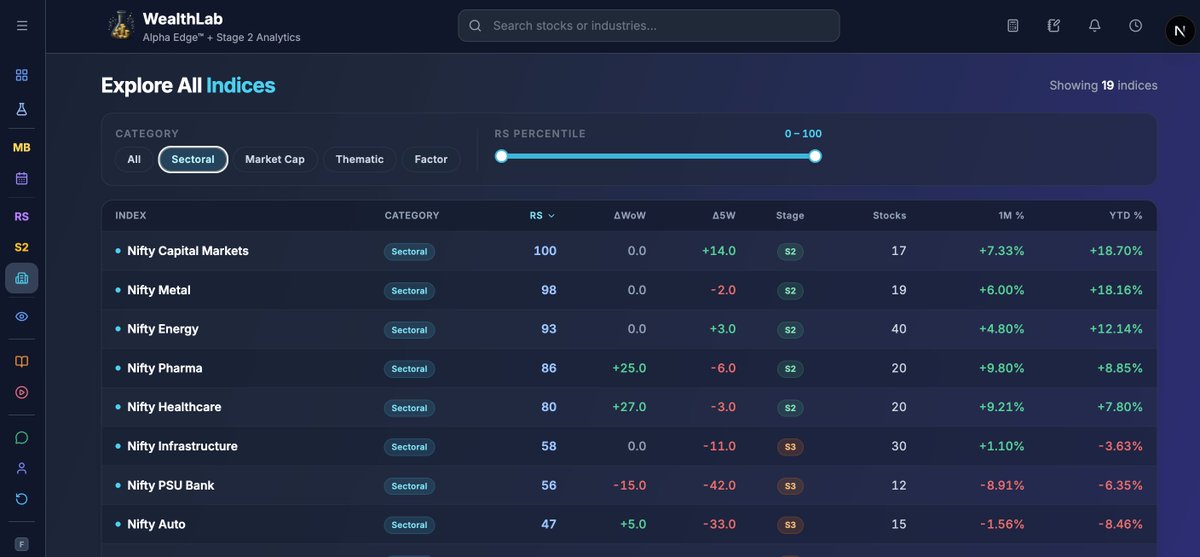Viewport: 1200px width, 557px height.
Task: Click the RS percentile slider track
Action: click(x=658, y=156)
